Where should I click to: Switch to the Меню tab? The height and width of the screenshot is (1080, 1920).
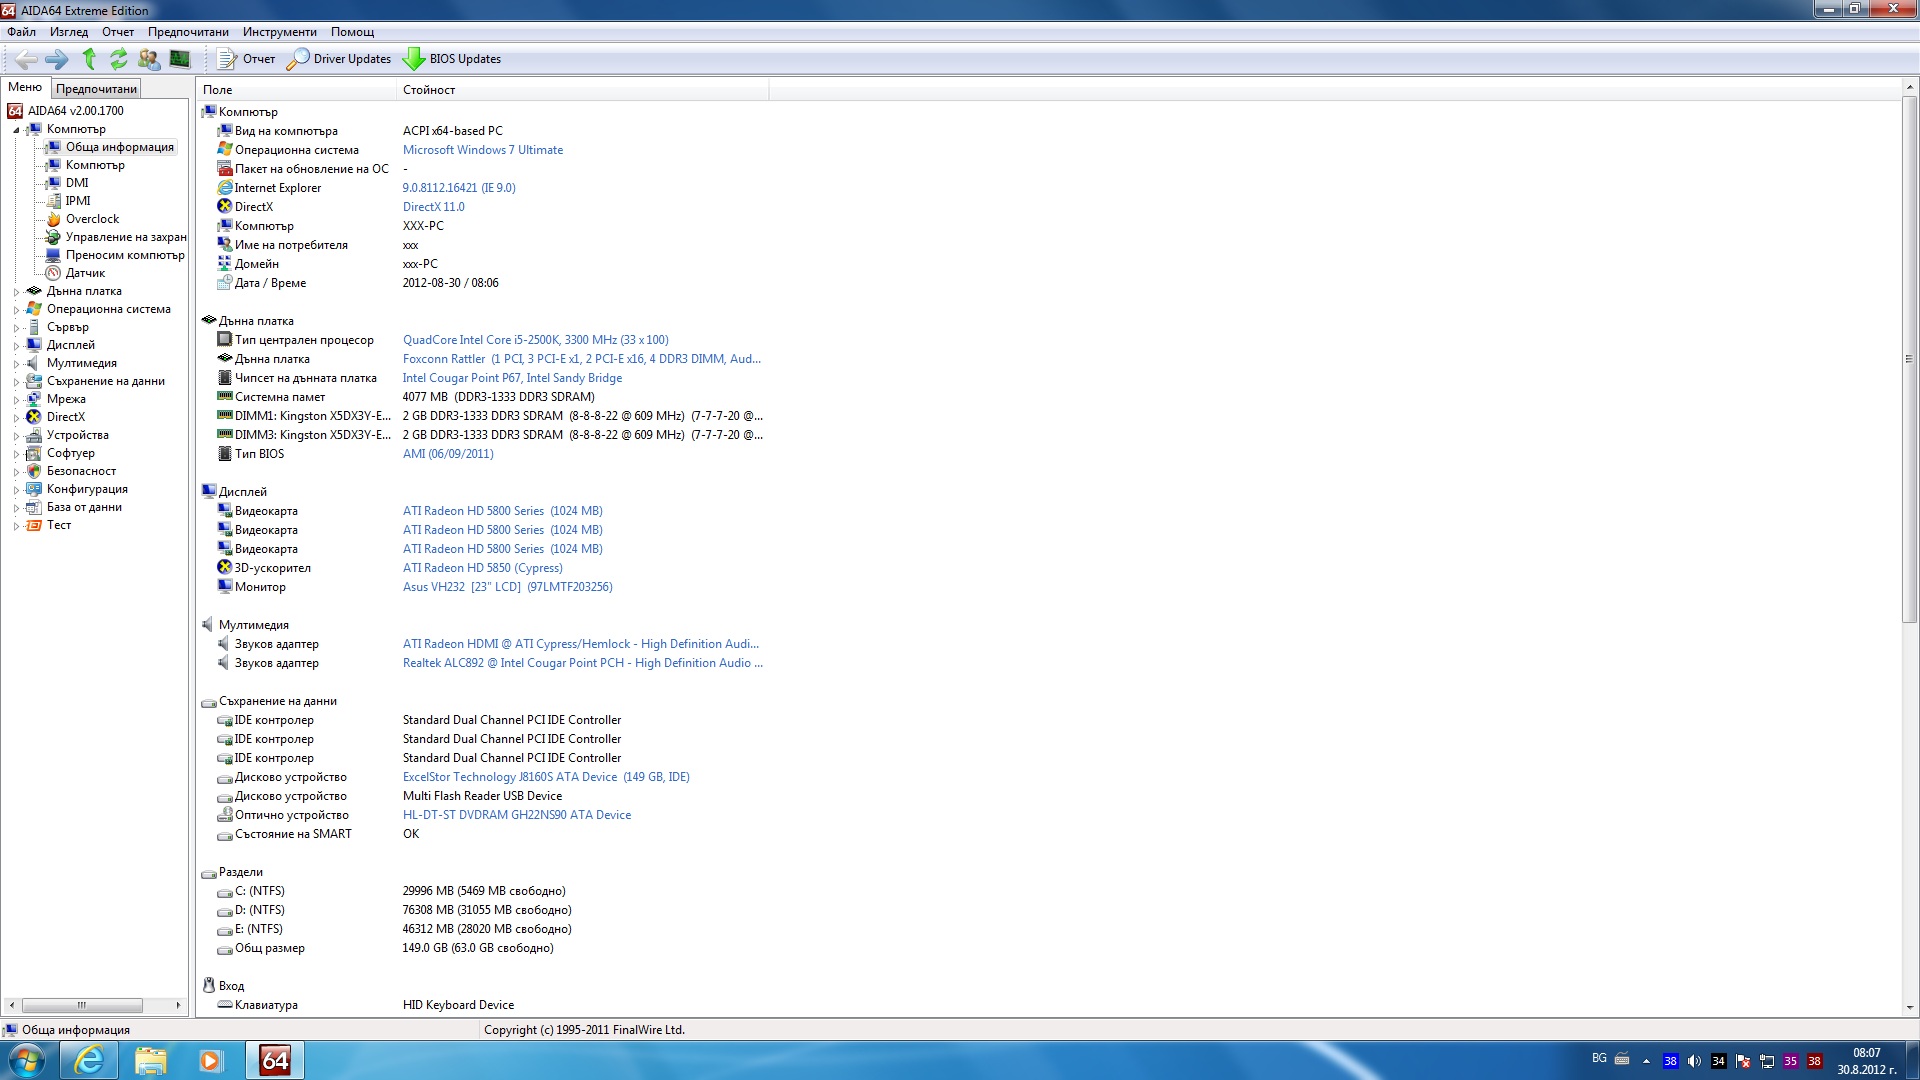[x=25, y=88]
